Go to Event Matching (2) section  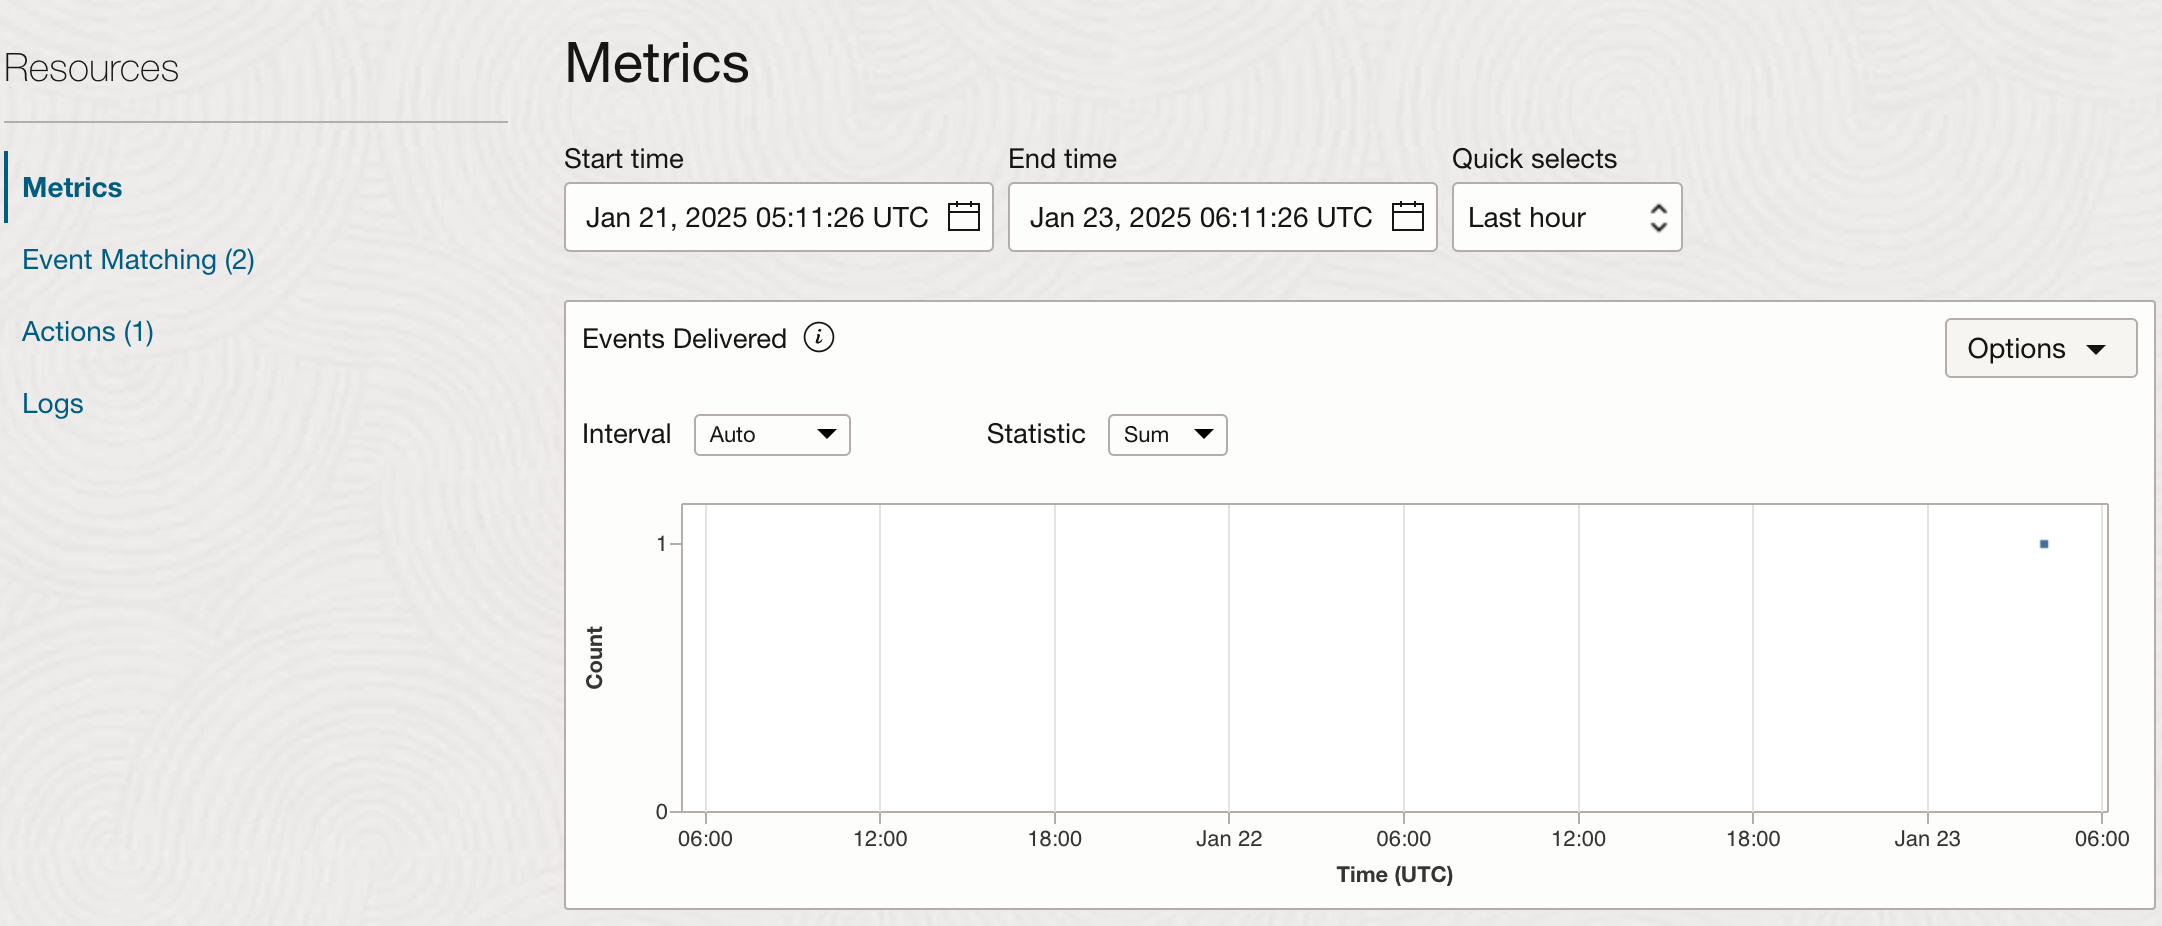pyautogui.click(x=138, y=260)
